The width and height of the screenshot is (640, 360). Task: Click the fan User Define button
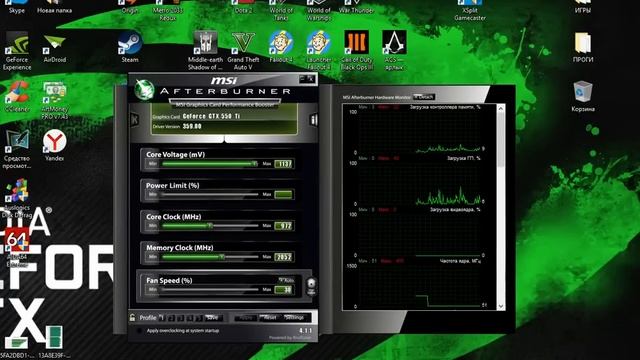coord(311,287)
